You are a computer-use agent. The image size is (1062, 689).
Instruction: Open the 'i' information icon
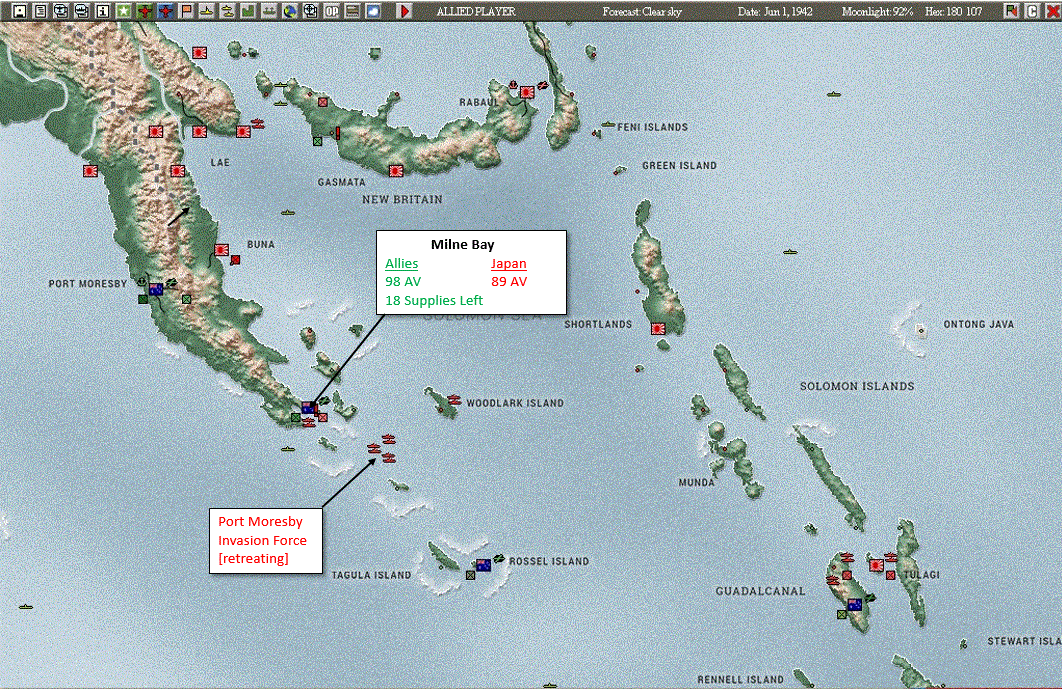tap(102, 11)
